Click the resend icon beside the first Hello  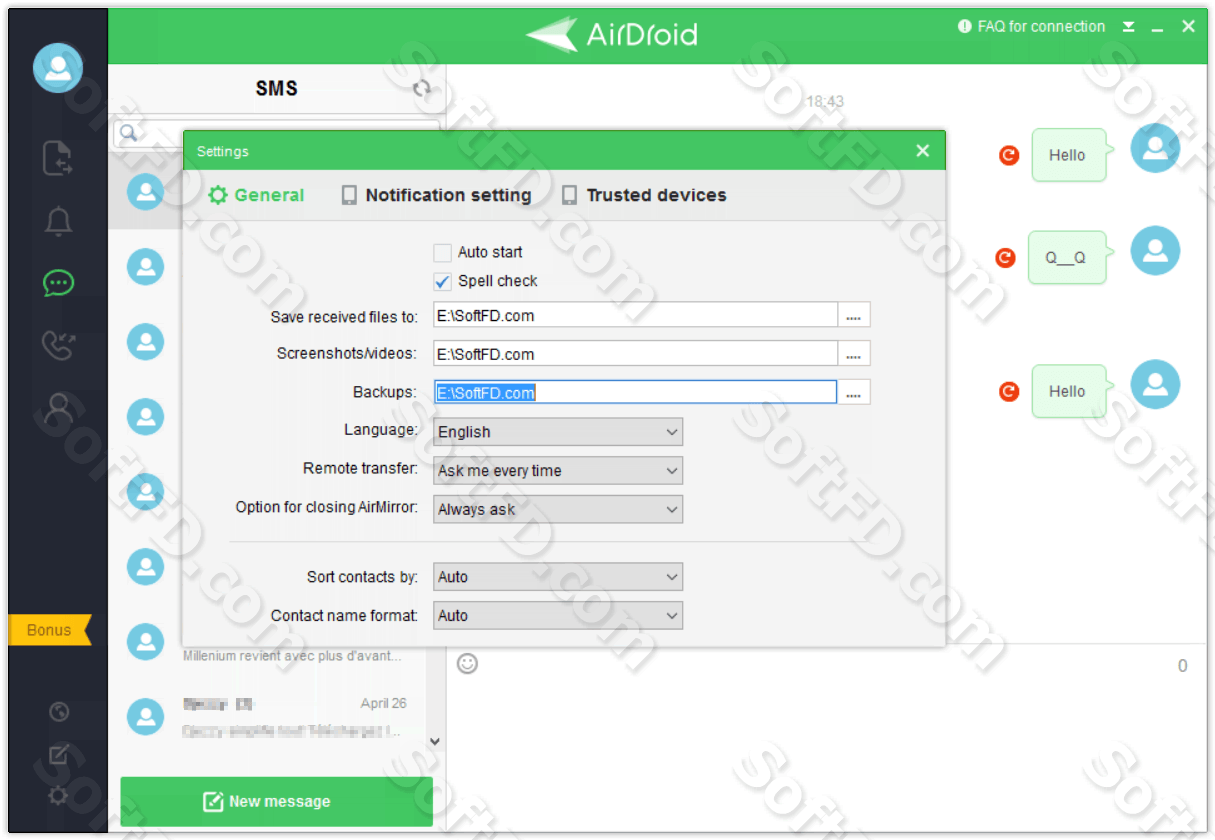(x=1009, y=155)
